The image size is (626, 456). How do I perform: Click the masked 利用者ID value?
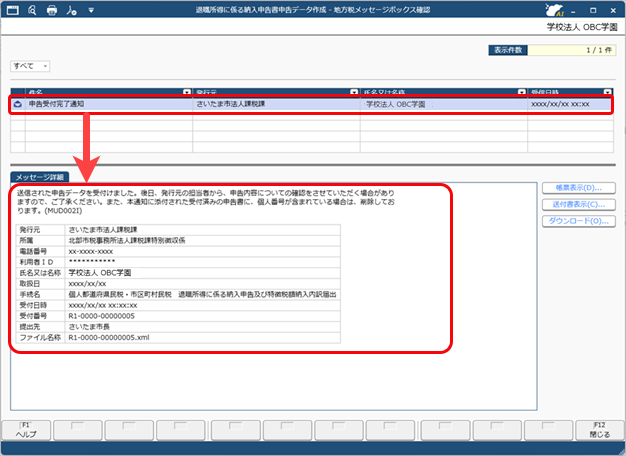pos(92,262)
